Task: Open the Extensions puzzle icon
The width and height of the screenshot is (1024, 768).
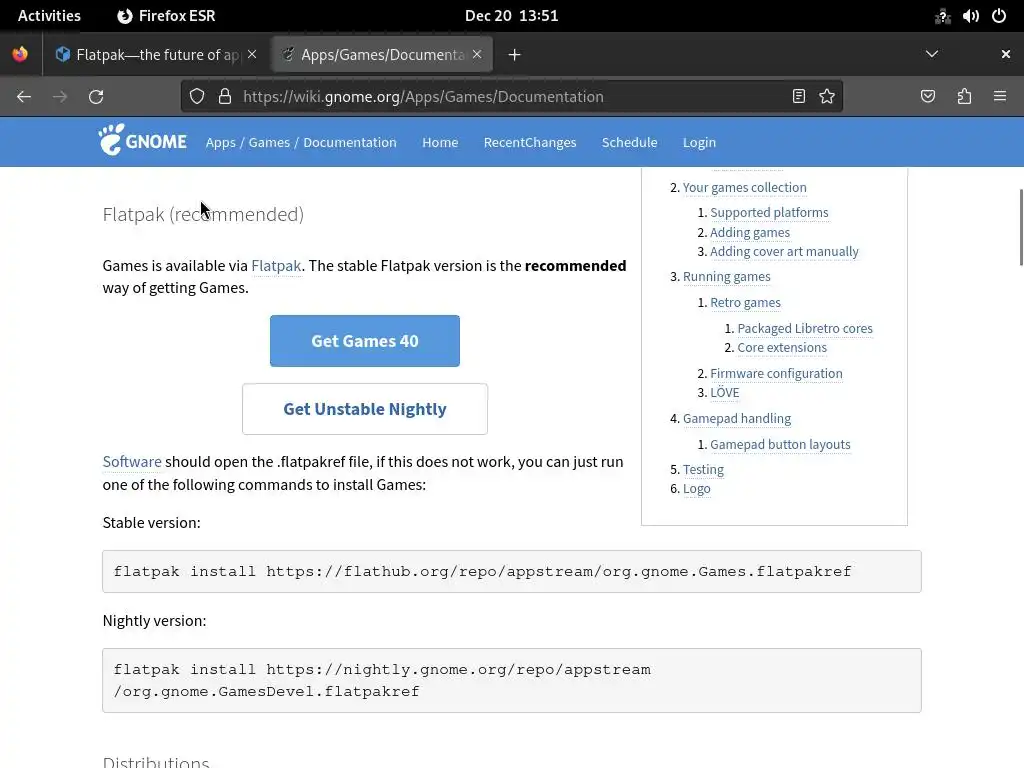Action: click(964, 97)
